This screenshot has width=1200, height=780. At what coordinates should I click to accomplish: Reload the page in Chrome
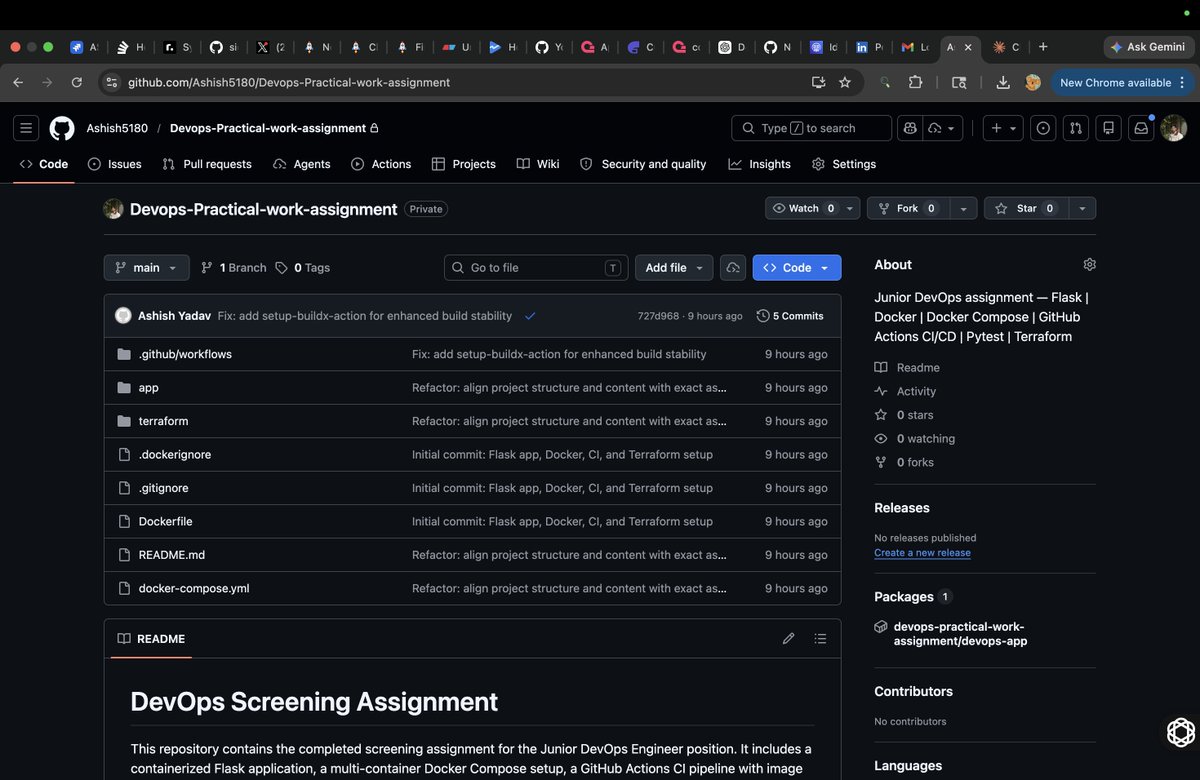[77, 83]
